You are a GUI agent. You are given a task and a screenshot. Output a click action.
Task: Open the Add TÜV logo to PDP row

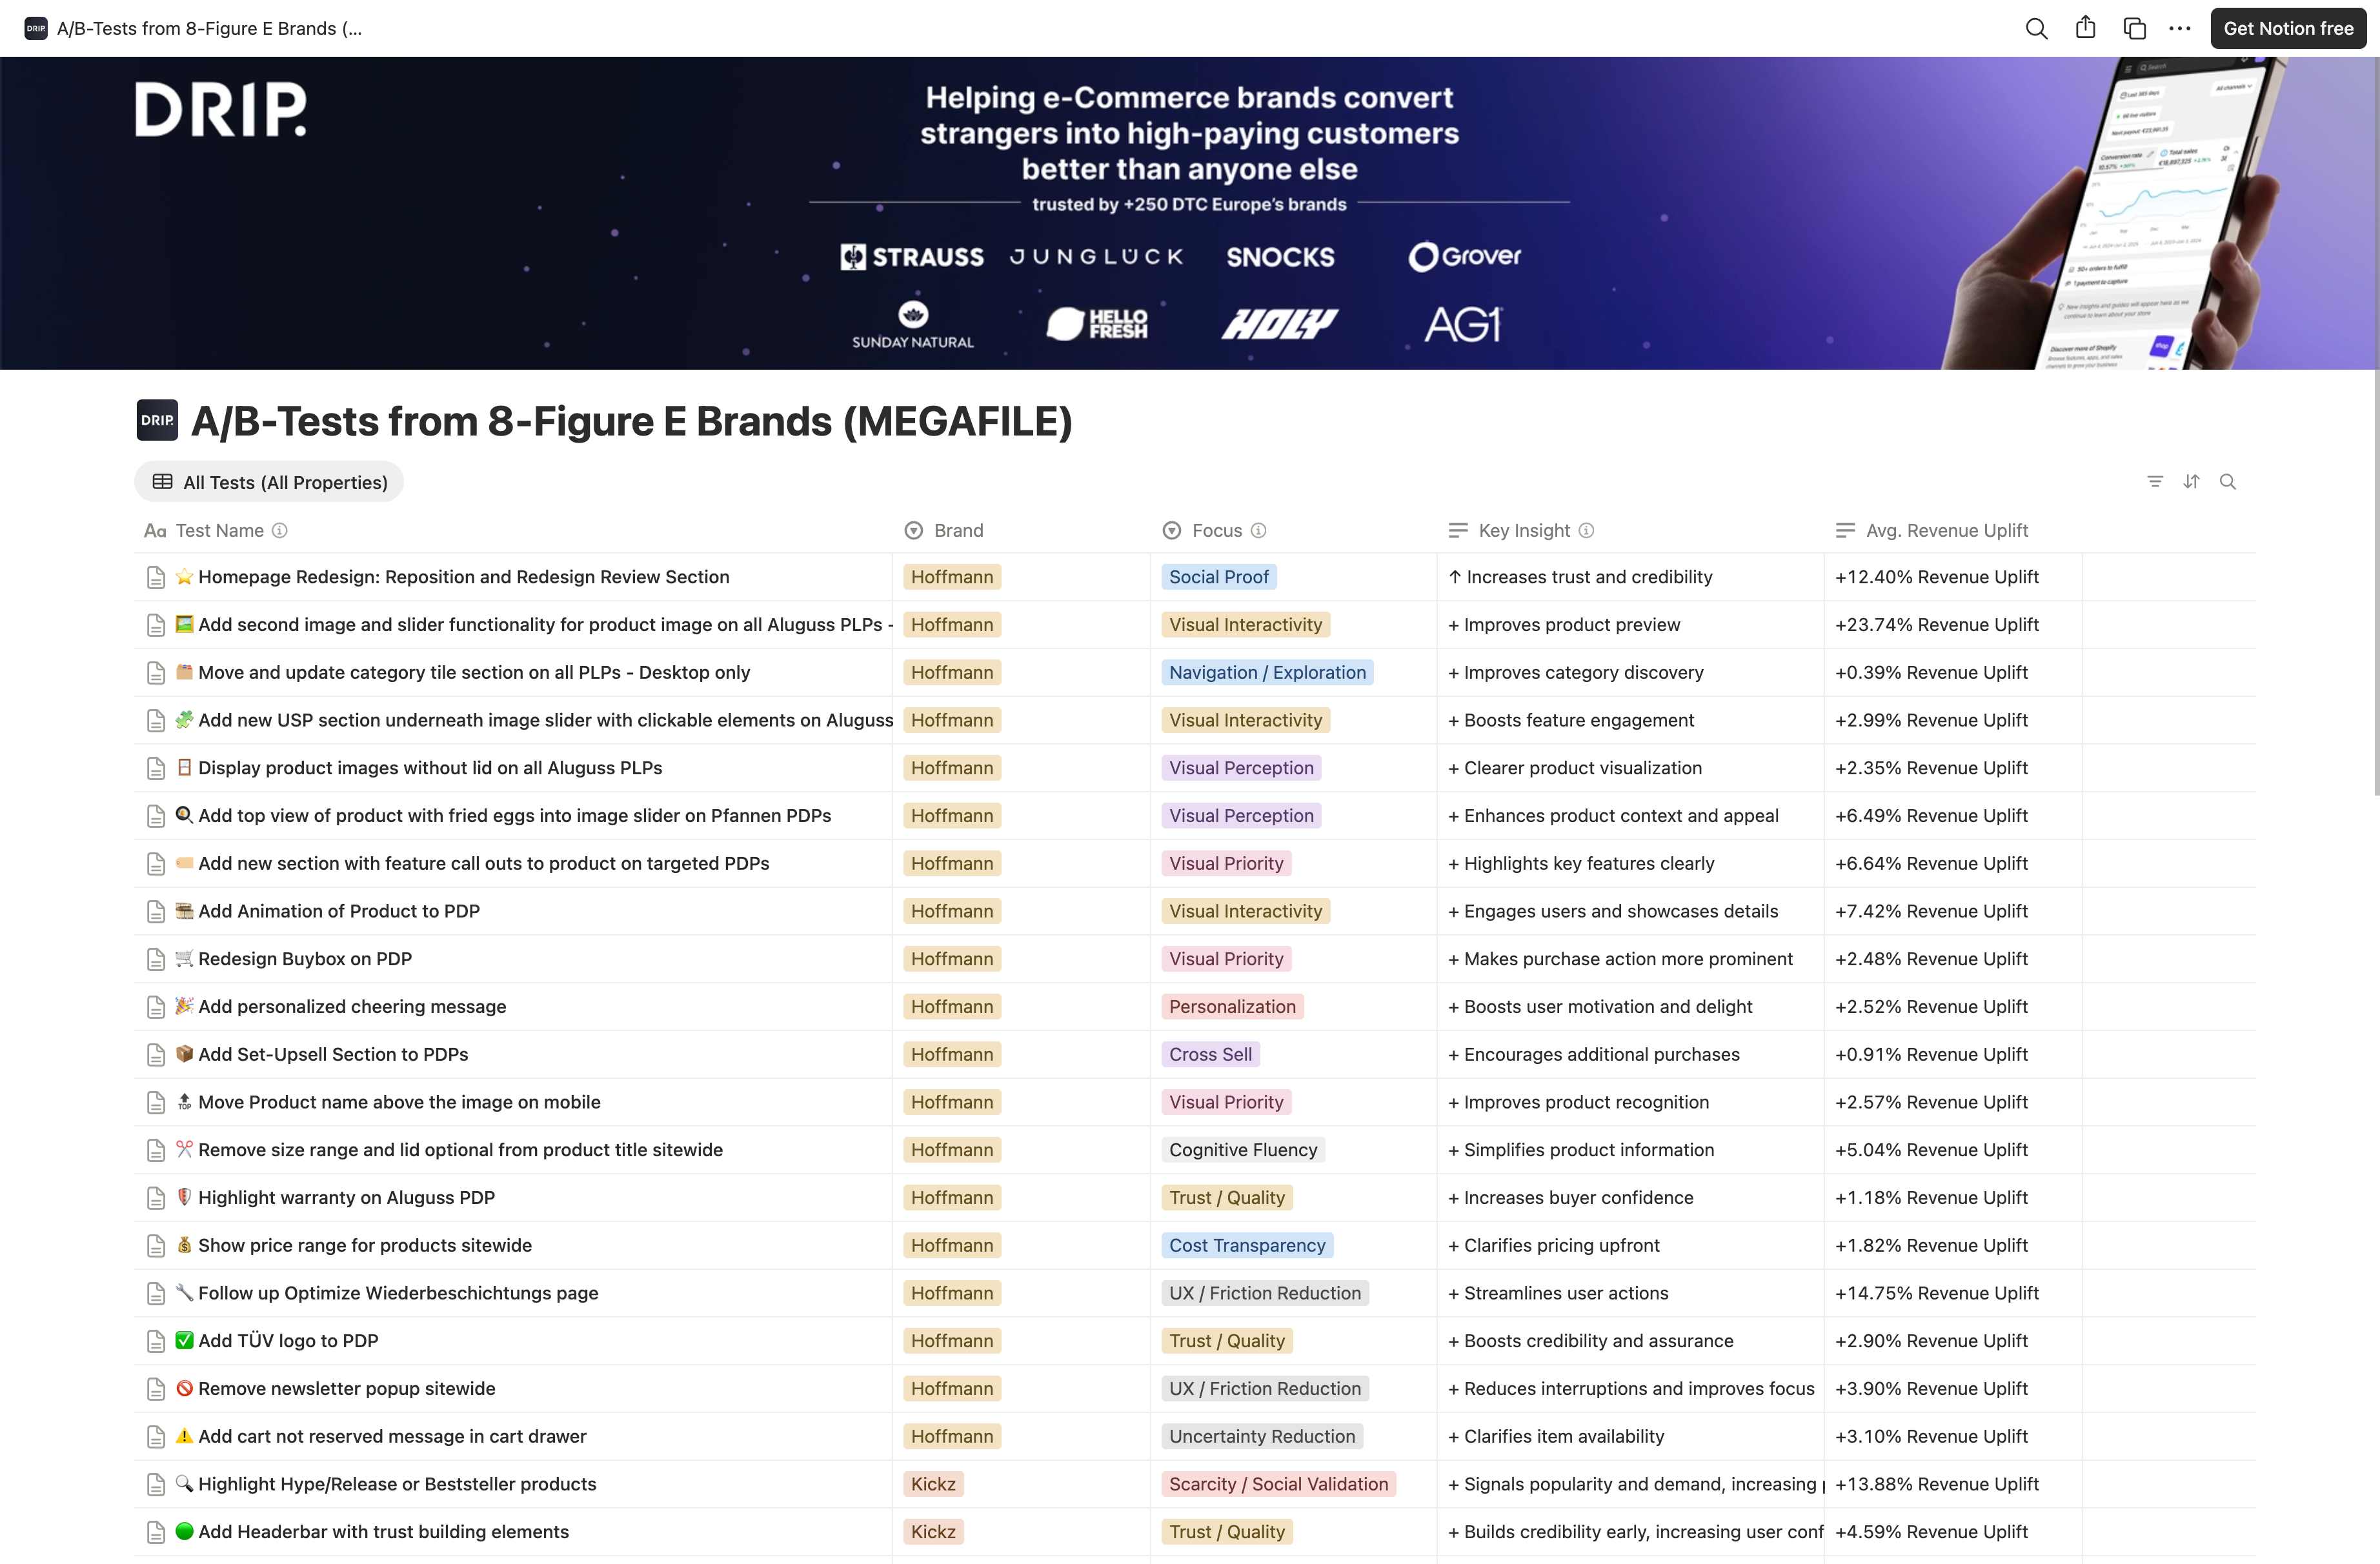point(288,1341)
